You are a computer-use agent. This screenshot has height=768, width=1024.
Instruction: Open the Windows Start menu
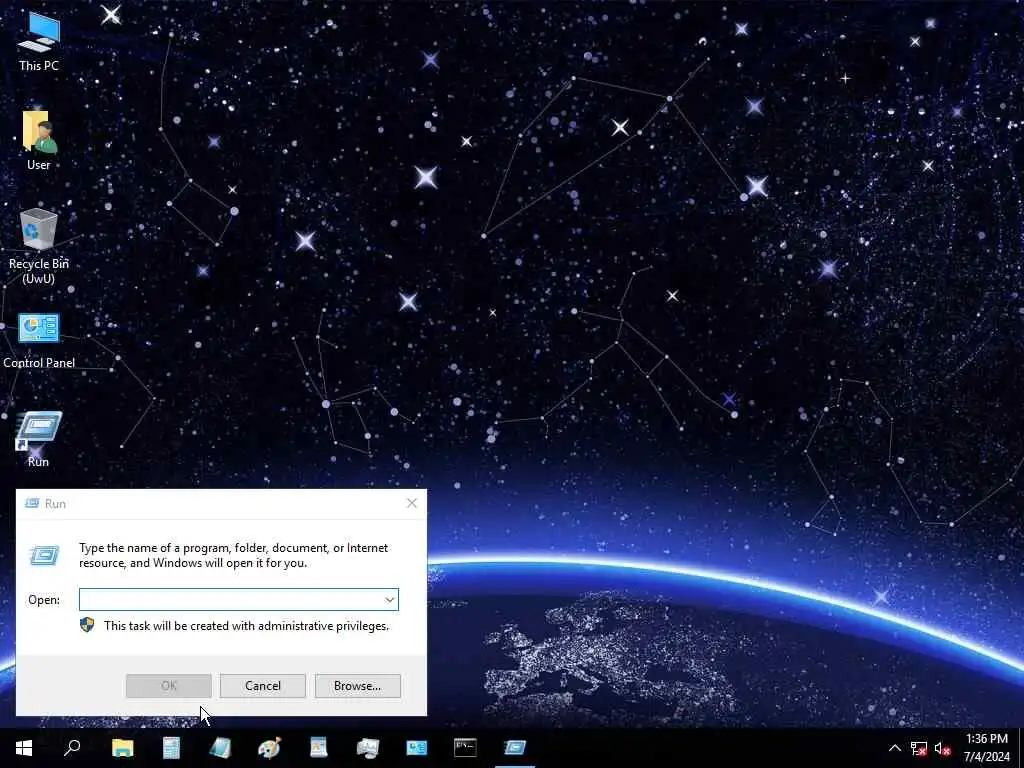click(24, 748)
